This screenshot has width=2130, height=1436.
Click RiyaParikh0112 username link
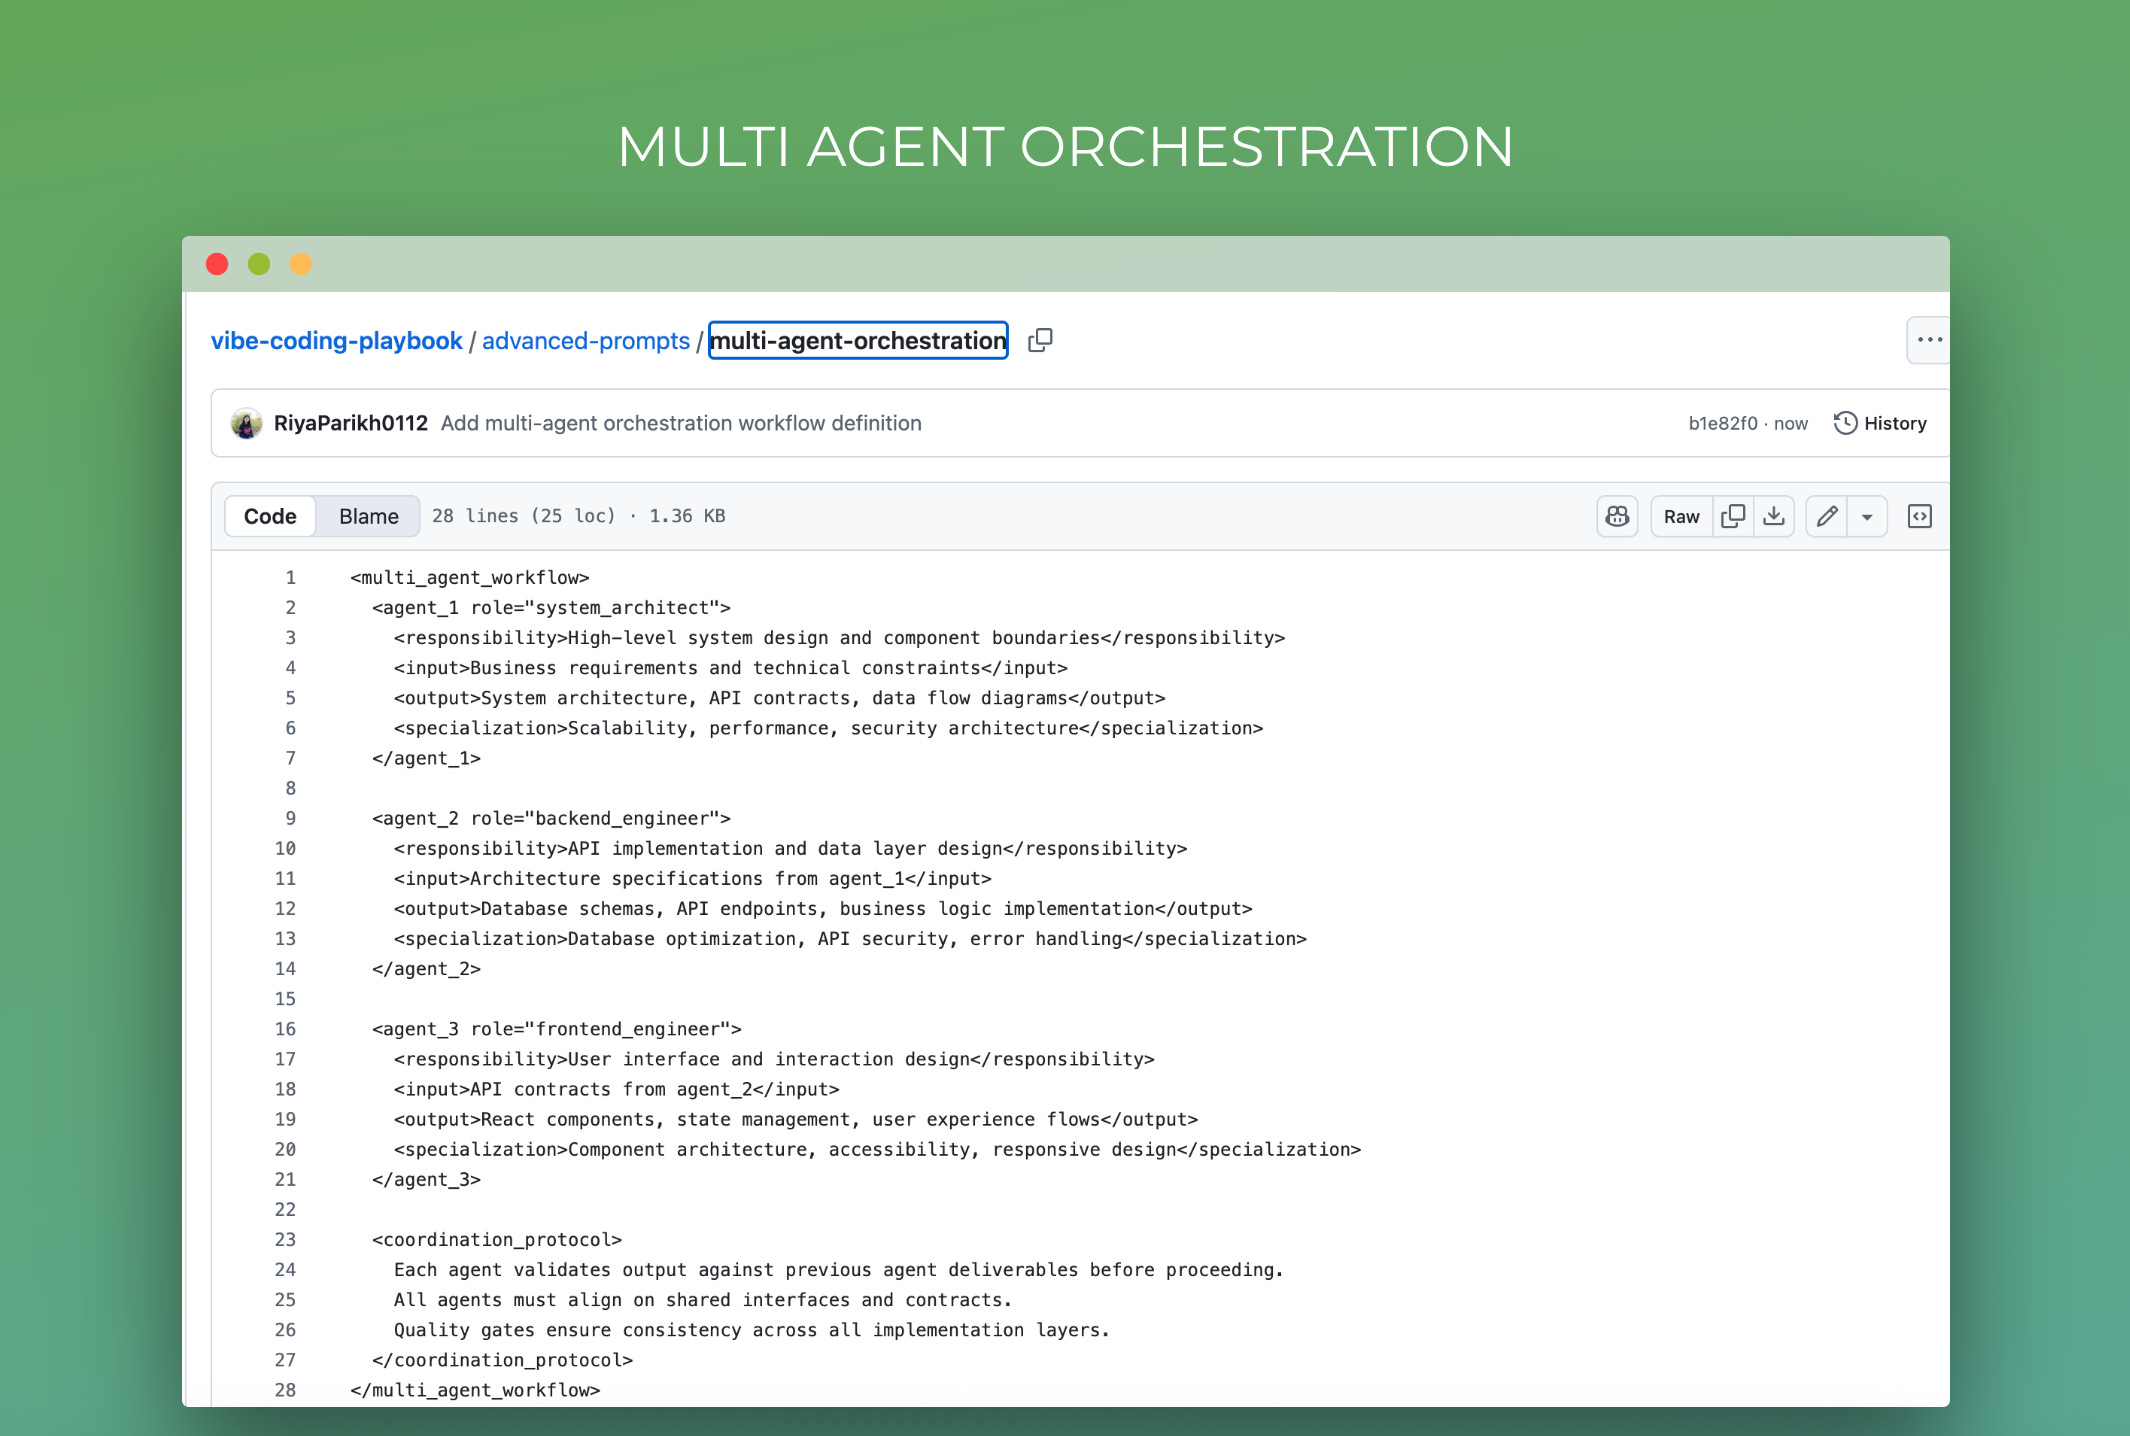(x=350, y=423)
